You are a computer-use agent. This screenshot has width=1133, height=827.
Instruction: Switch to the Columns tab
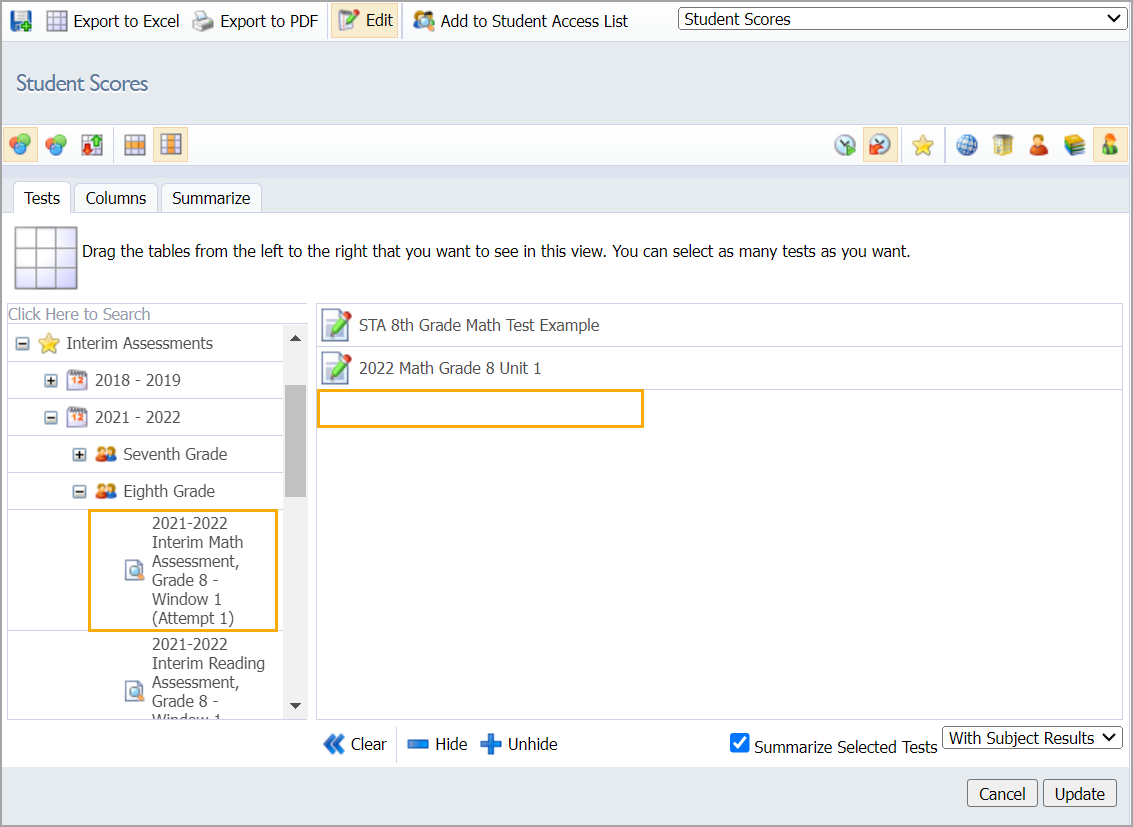click(116, 198)
